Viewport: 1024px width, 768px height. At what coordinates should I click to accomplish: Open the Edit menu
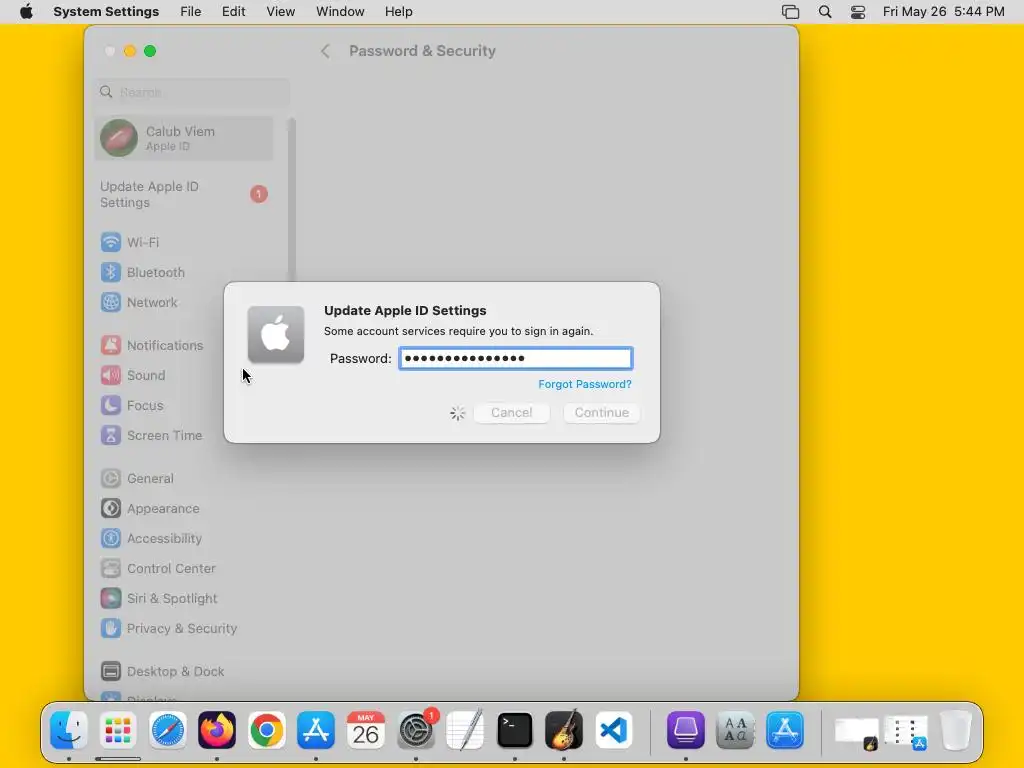tap(233, 12)
